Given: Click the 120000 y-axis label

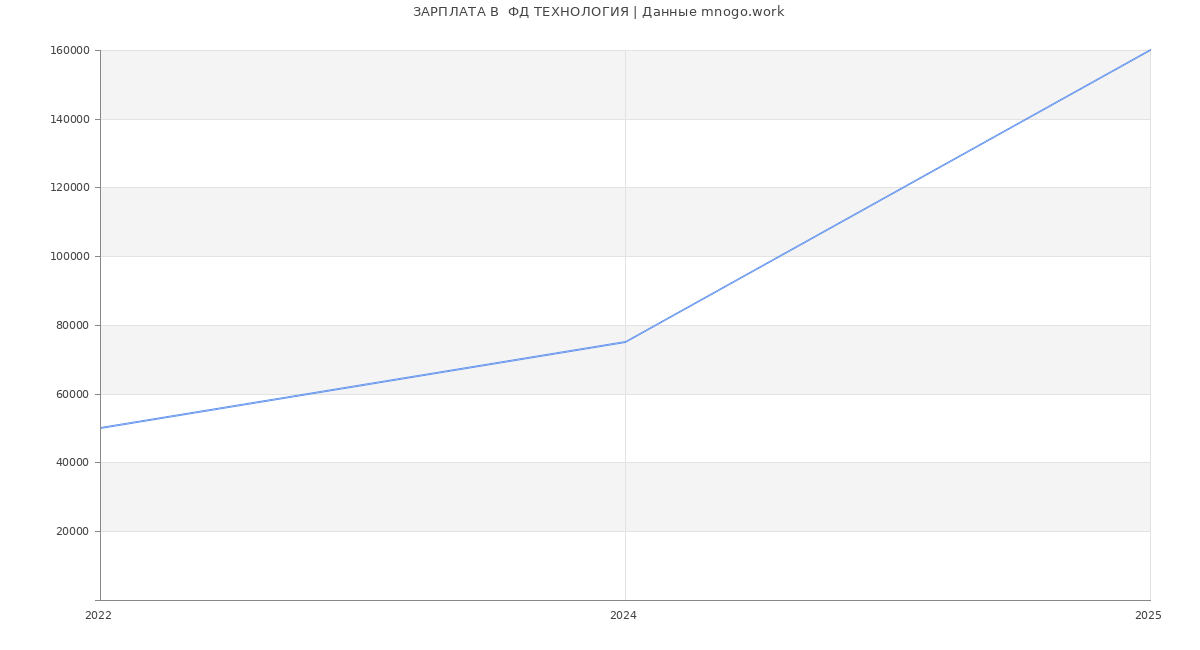Looking at the screenshot, I should pyautogui.click(x=71, y=188).
